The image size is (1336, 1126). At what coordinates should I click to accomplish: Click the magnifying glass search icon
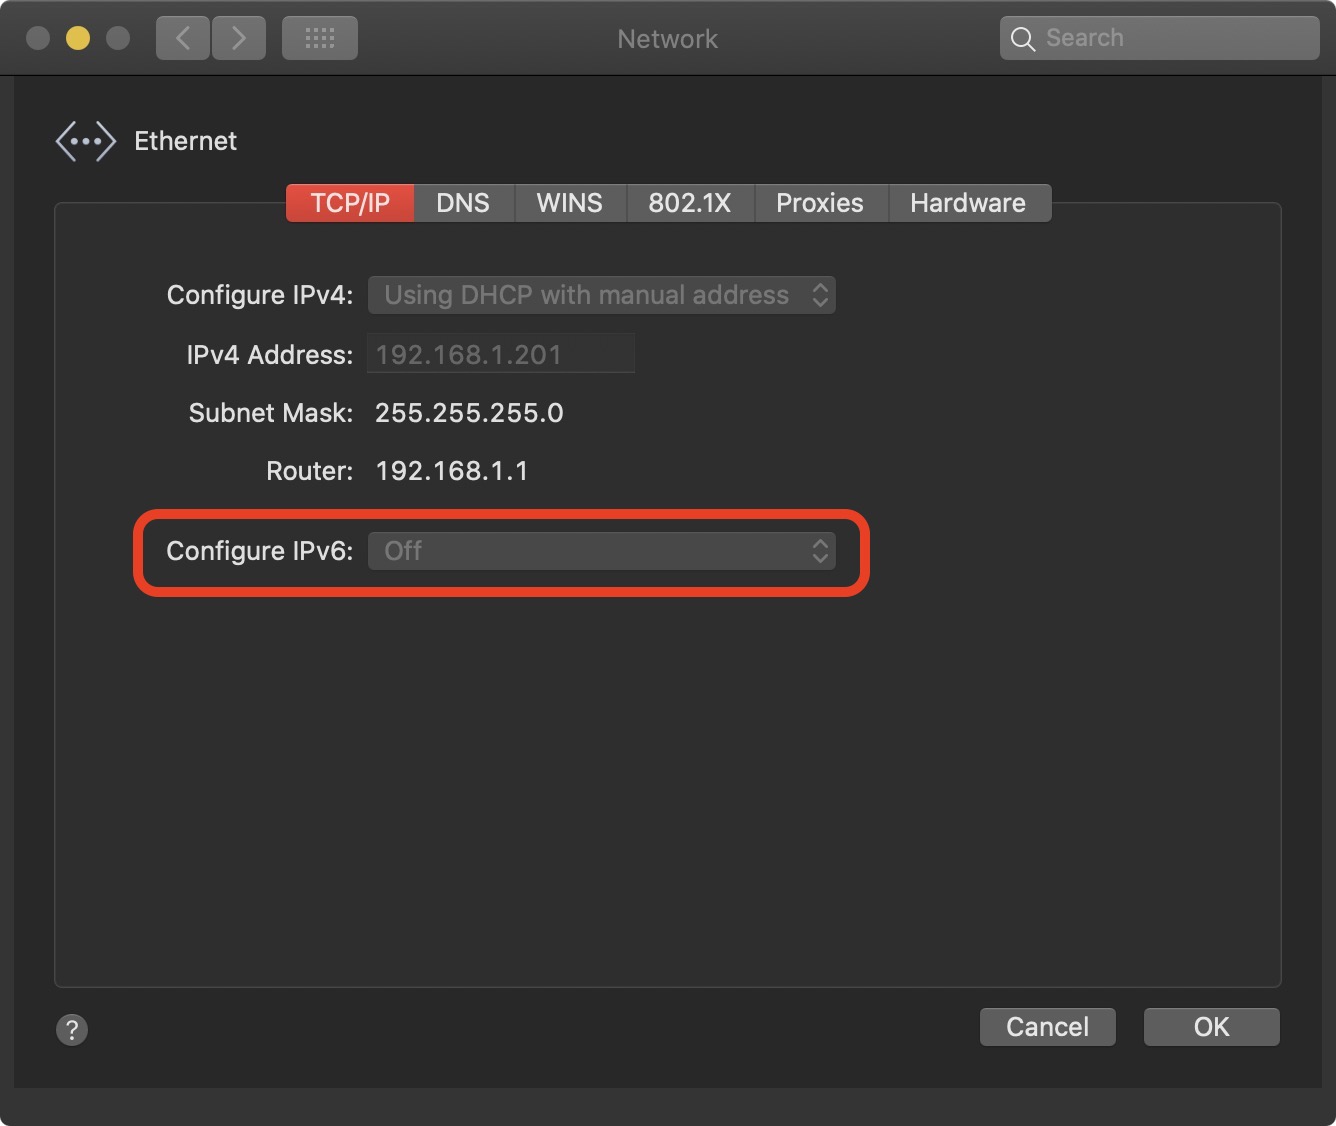pyautogui.click(x=1022, y=39)
